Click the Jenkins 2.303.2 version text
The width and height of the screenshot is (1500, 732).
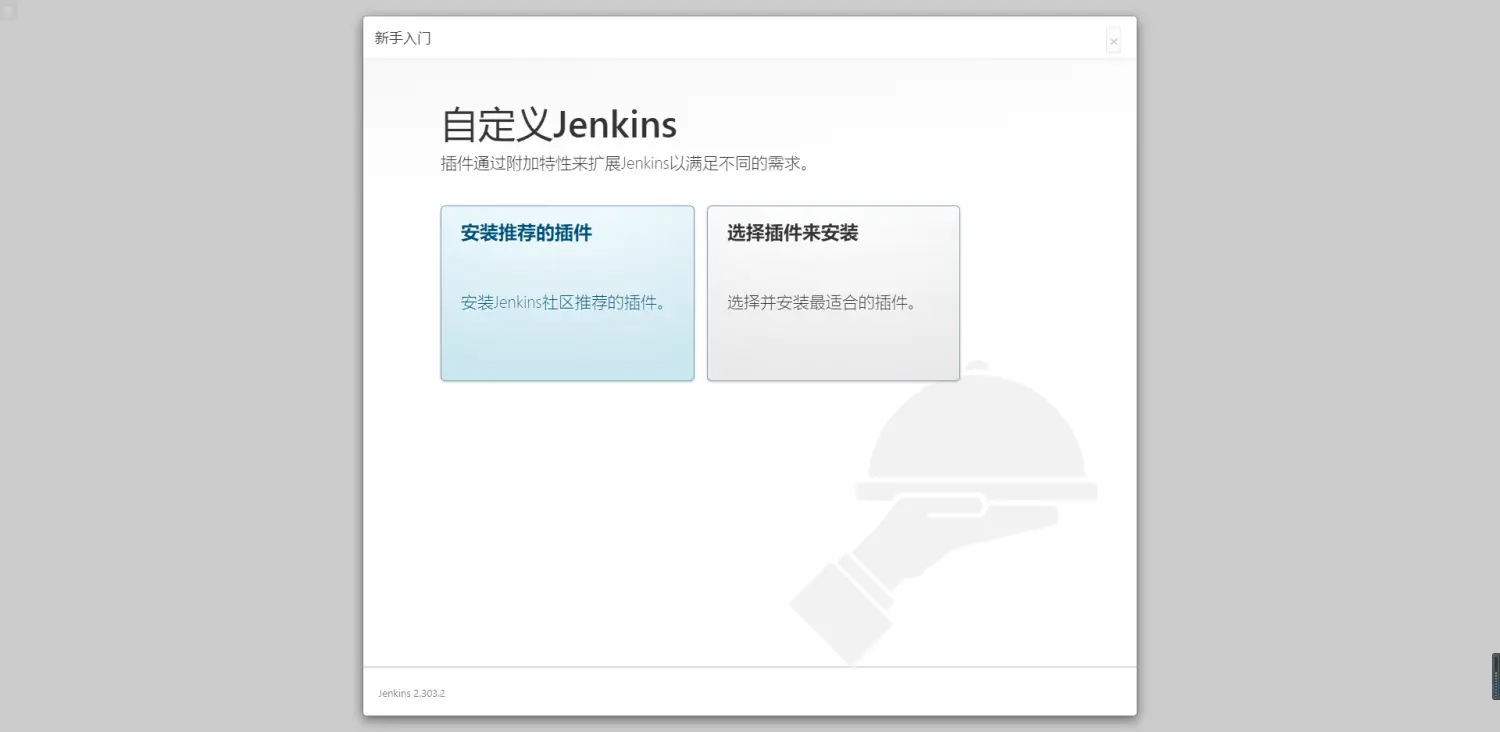coord(411,693)
